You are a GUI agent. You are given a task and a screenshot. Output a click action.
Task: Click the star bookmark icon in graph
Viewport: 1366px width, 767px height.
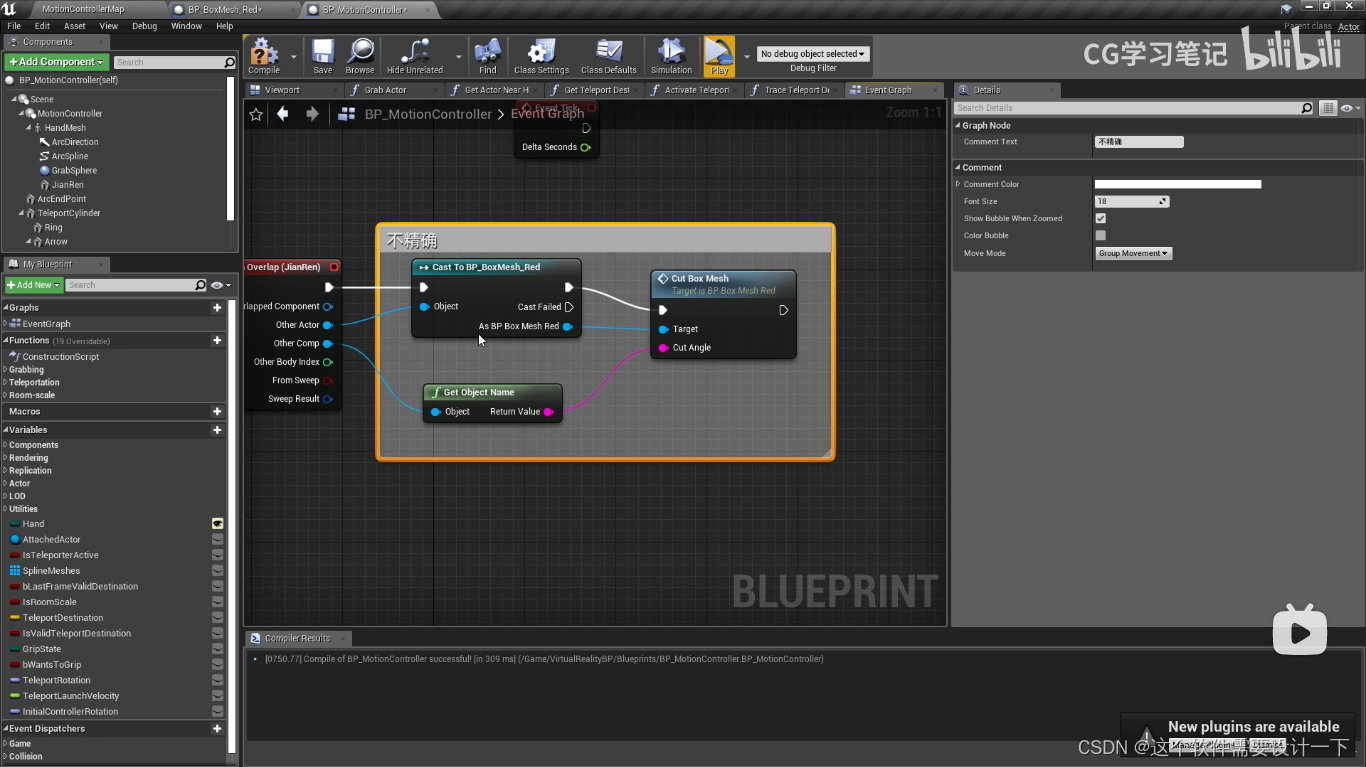[x=256, y=114]
